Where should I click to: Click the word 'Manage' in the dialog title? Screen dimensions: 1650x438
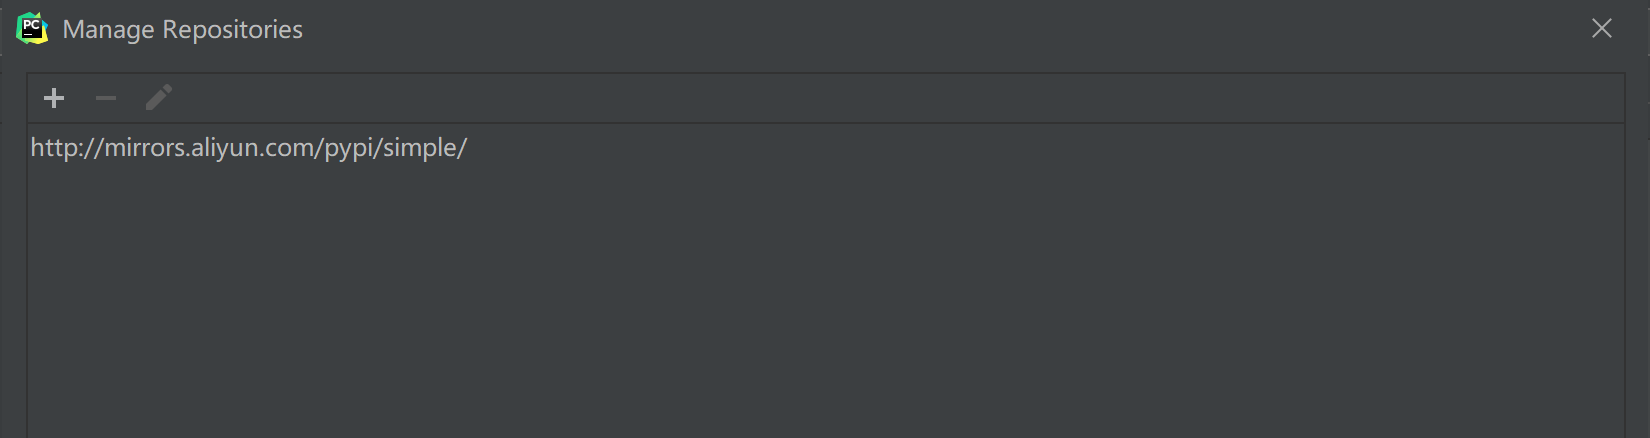point(108,30)
